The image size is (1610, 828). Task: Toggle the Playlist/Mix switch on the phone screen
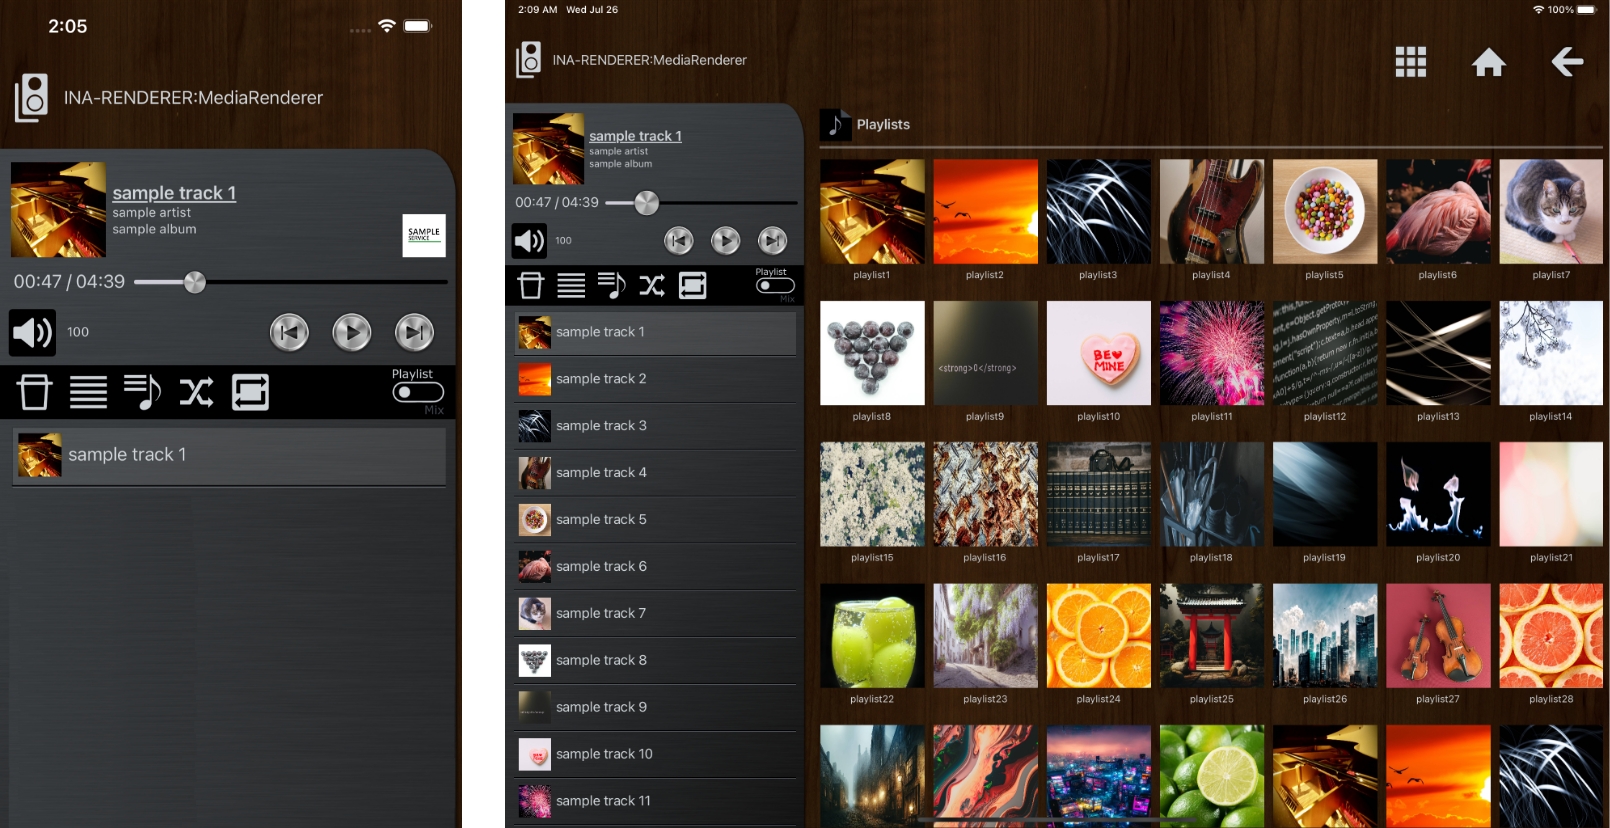pyautogui.click(x=417, y=392)
